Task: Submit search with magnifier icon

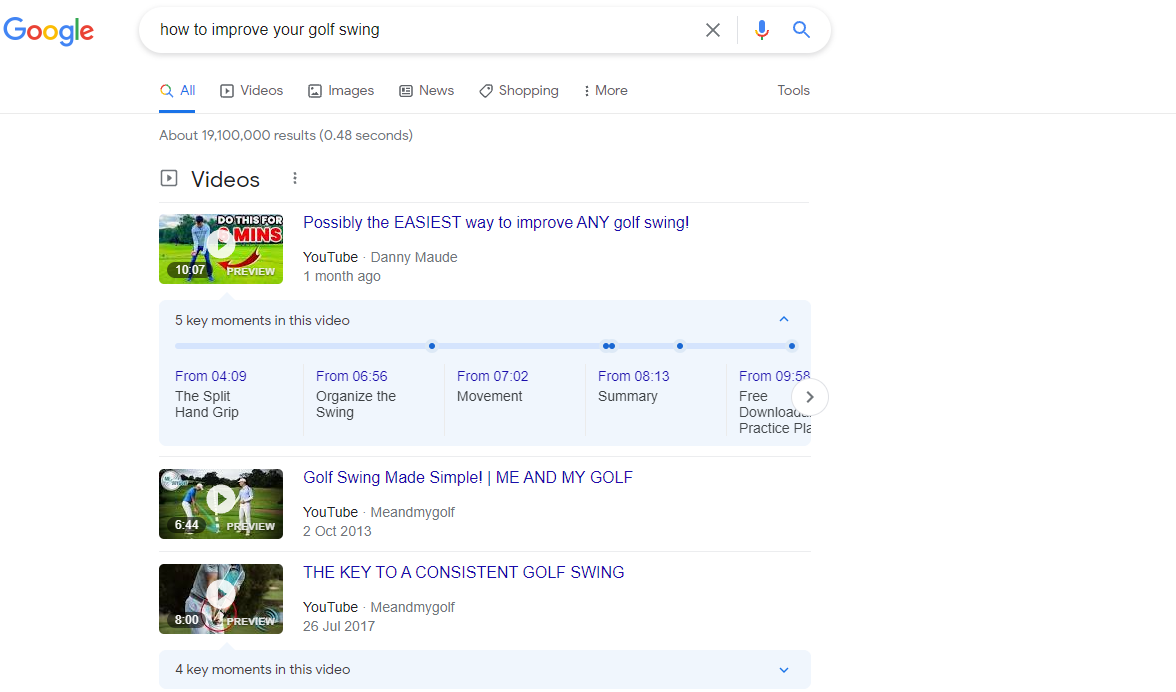Action: (801, 30)
